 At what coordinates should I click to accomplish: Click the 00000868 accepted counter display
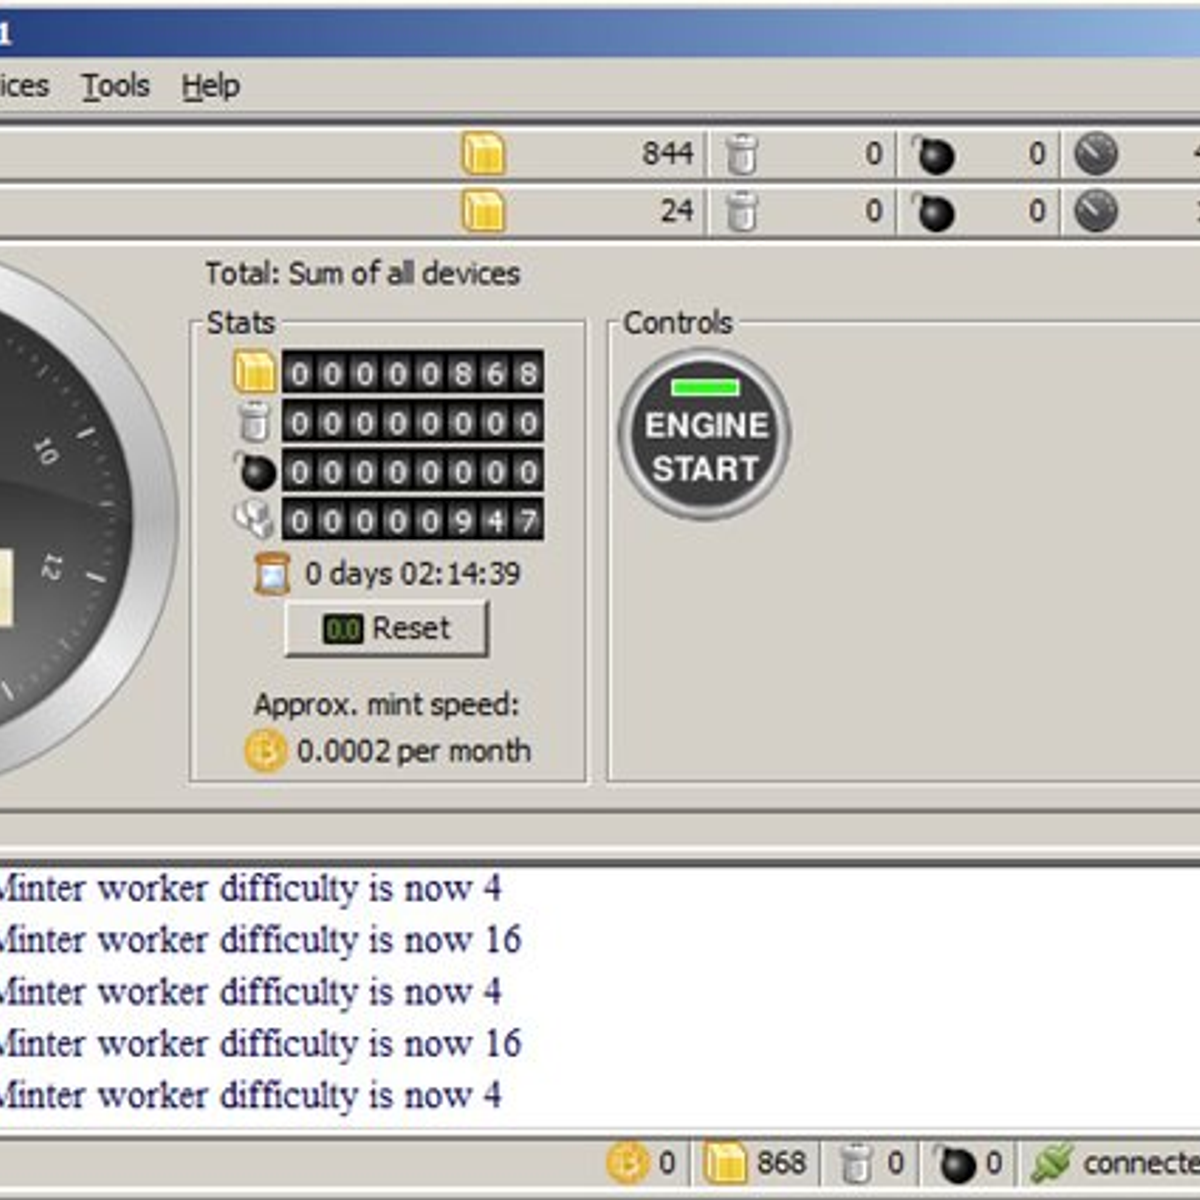[x=413, y=374]
